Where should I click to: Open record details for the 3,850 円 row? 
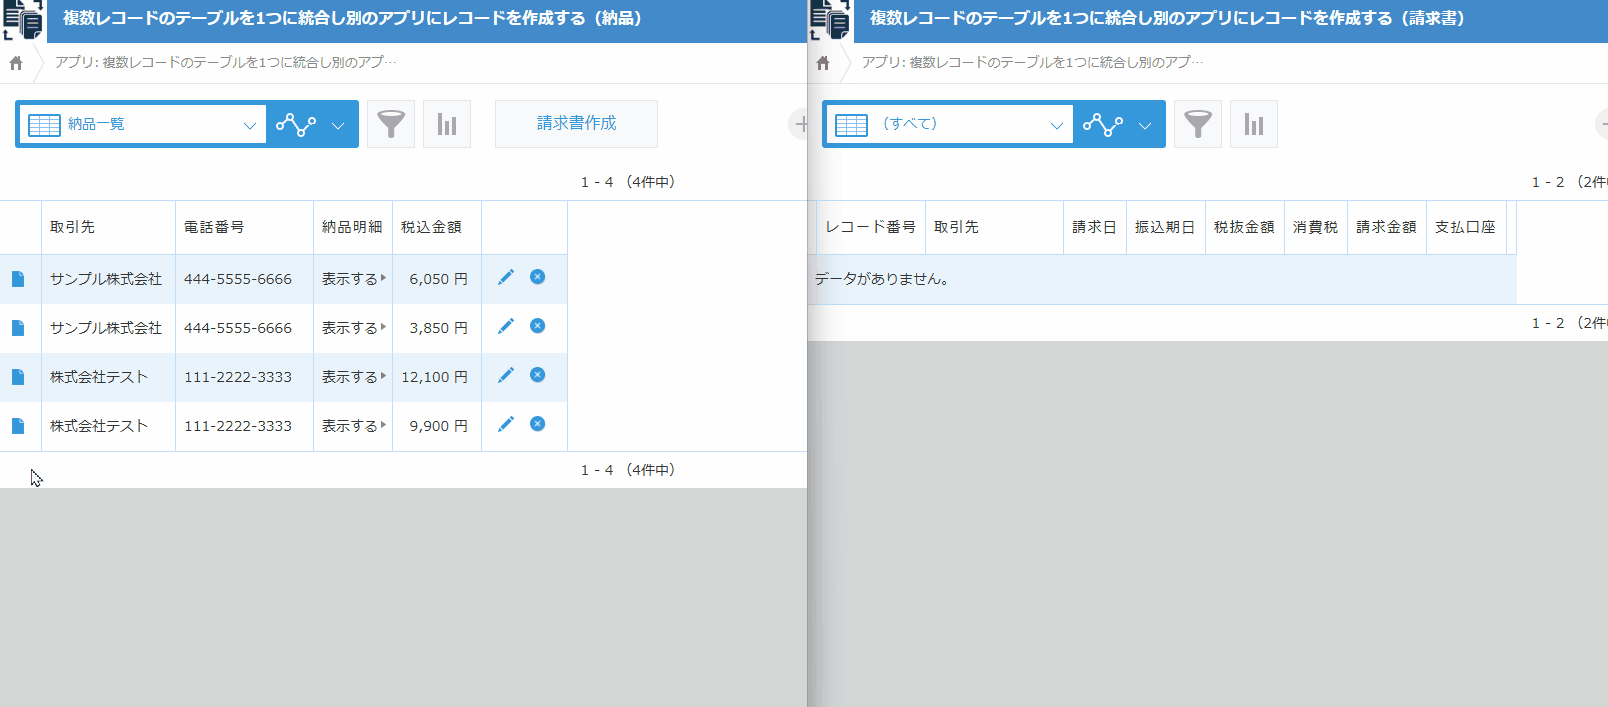coord(18,328)
